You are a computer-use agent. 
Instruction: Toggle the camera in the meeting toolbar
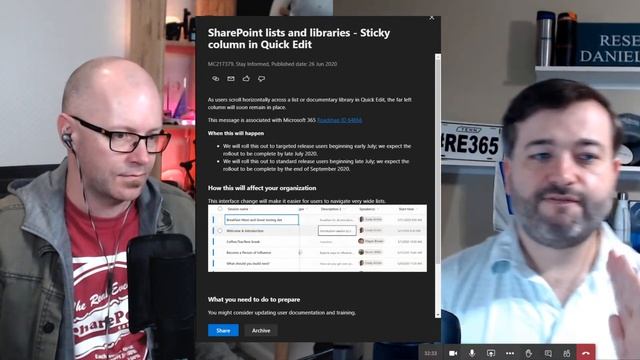[x=453, y=353]
